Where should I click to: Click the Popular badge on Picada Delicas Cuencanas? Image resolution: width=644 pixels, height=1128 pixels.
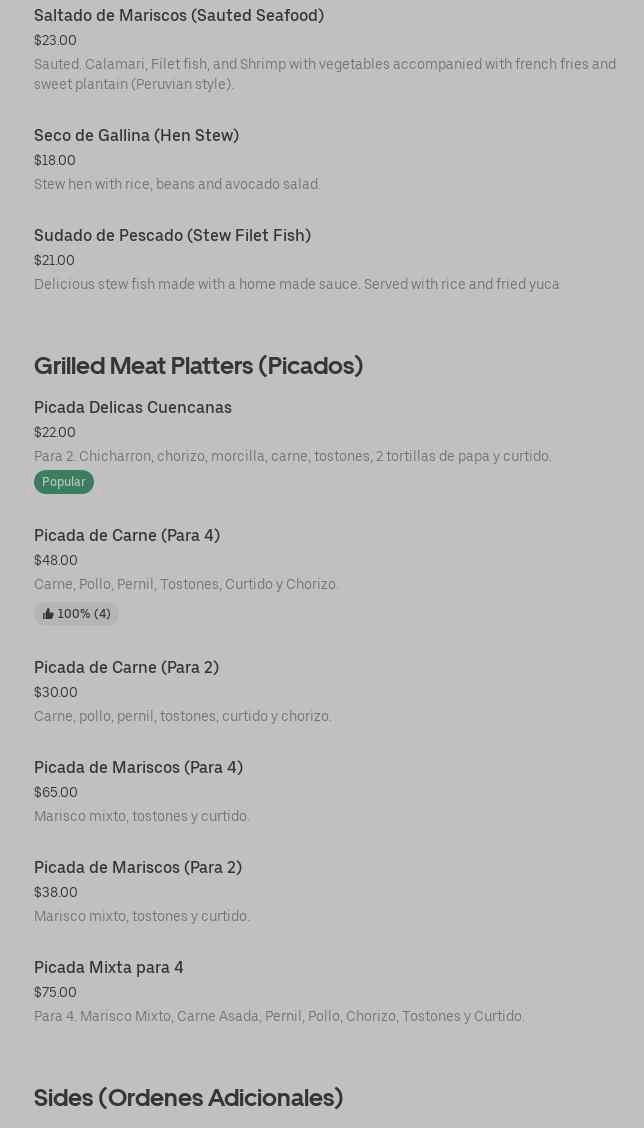(64, 482)
